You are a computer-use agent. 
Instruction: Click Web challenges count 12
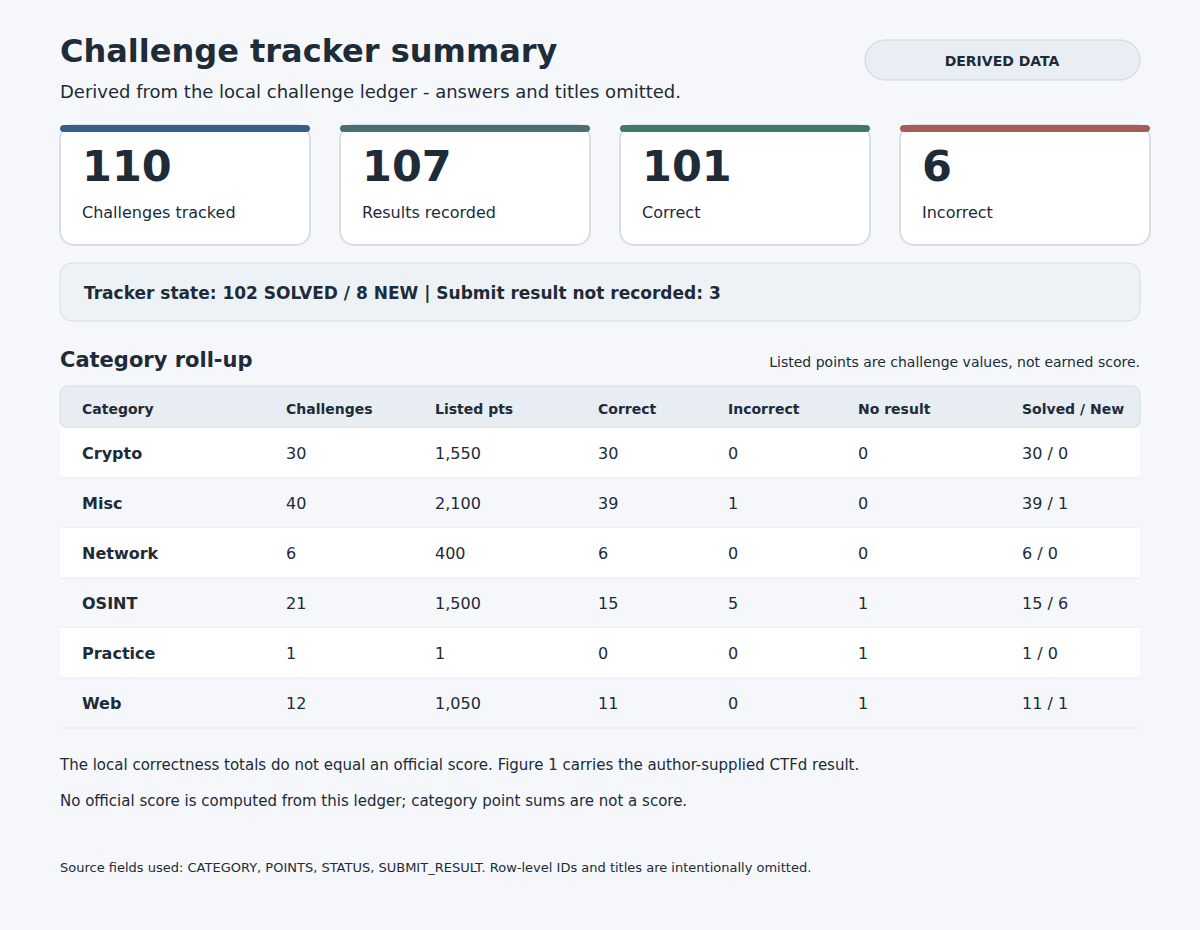296,703
